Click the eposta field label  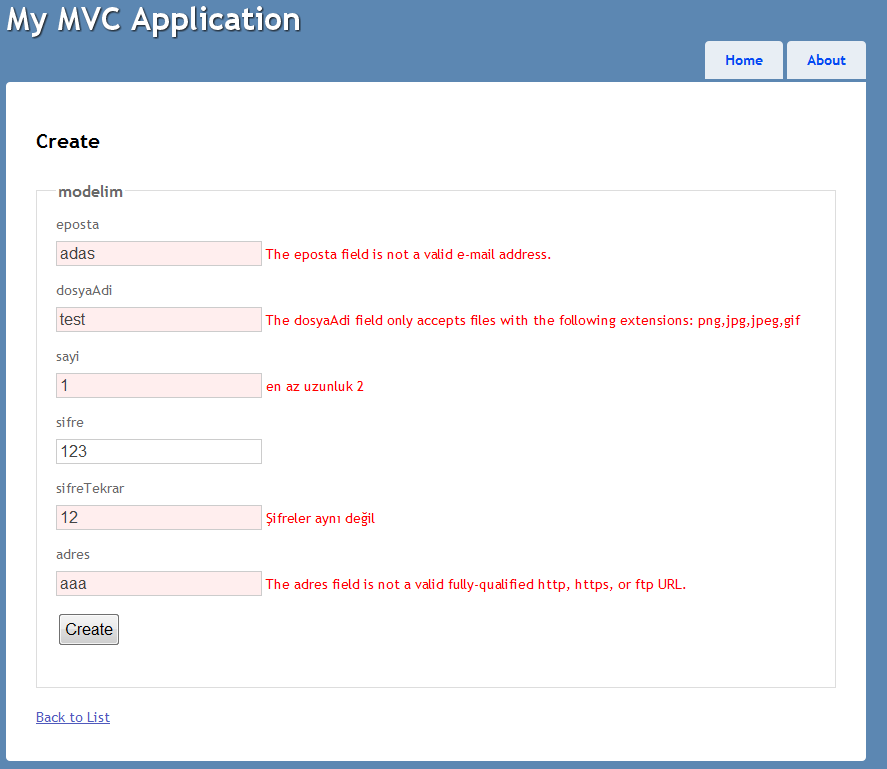[x=78, y=224]
